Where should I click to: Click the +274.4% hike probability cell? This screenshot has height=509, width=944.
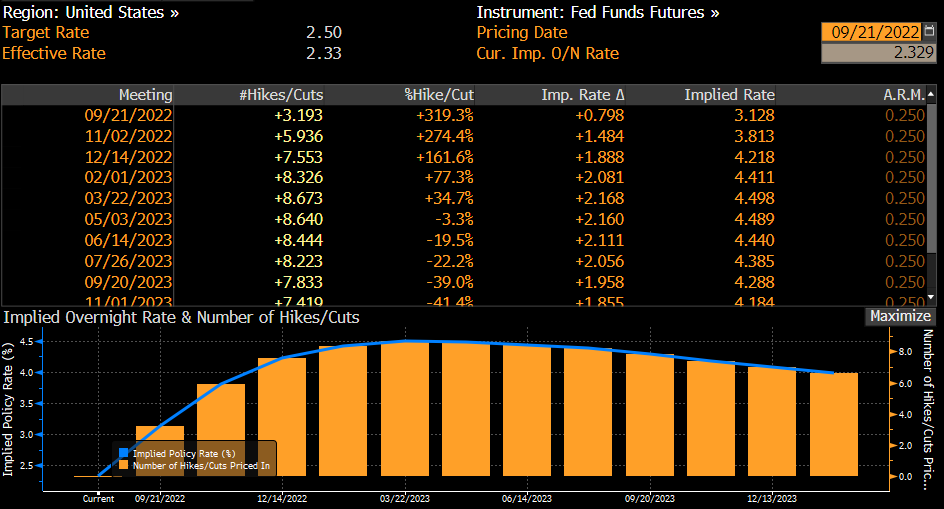click(445, 136)
